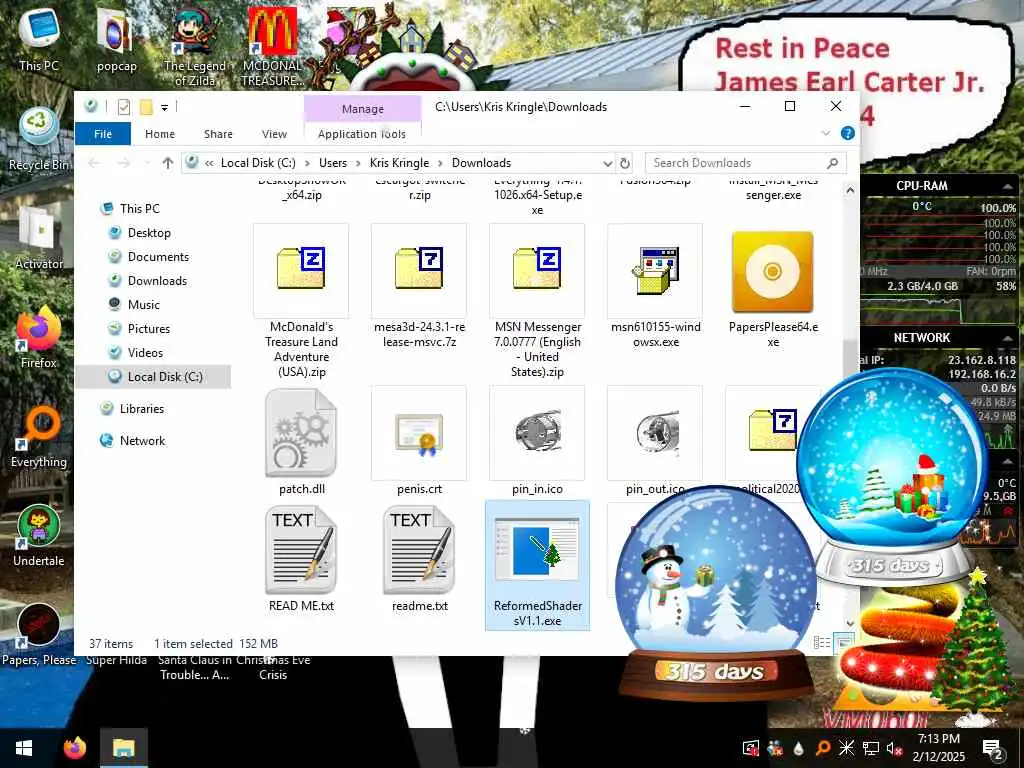Select pin_in.ico file icon
This screenshot has width=1024, height=768.
537,432
